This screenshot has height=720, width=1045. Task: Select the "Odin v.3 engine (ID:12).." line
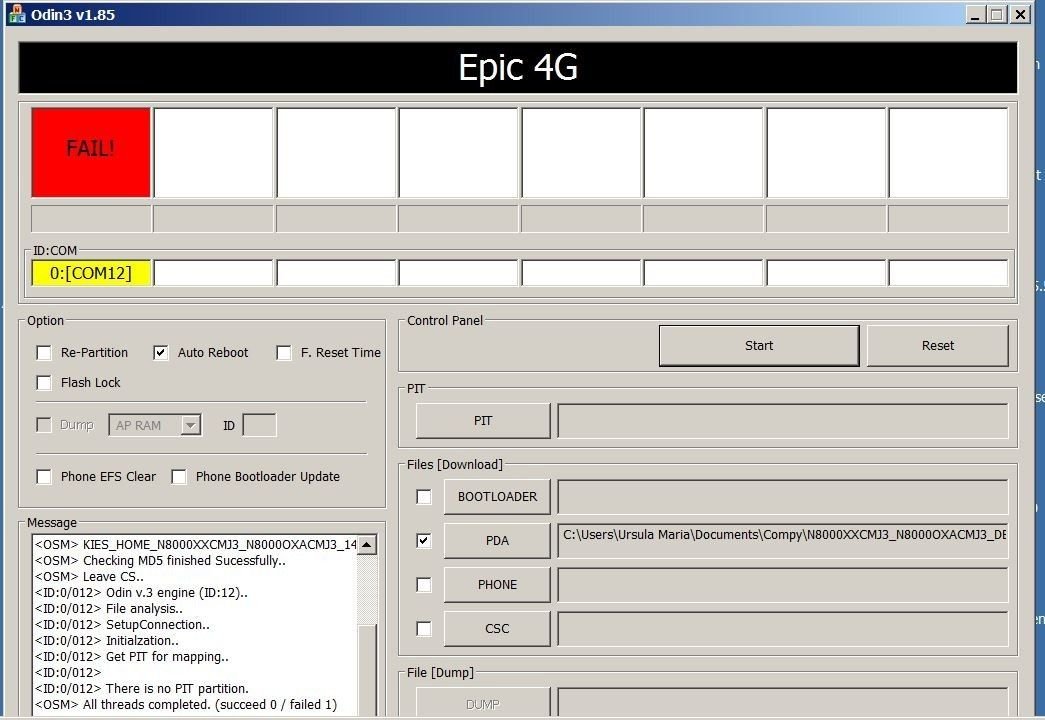(141, 593)
